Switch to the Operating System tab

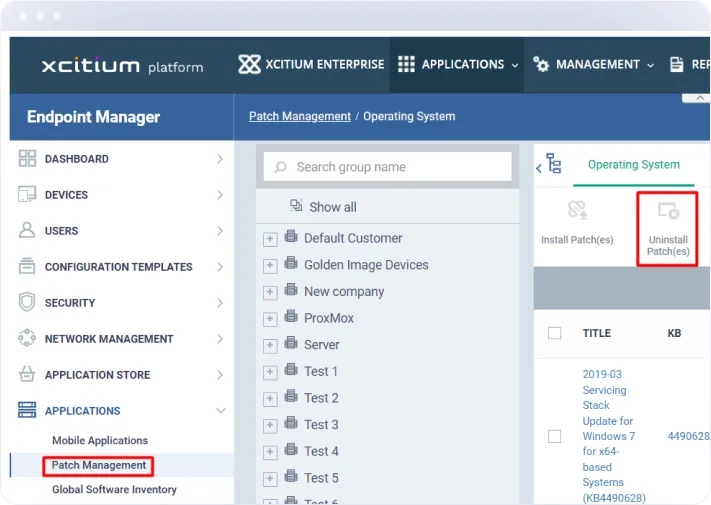633,165
